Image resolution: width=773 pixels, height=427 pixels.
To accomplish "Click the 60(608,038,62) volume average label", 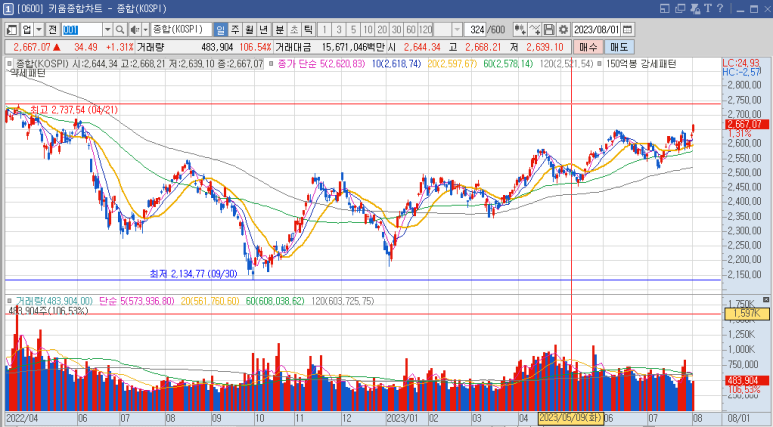I will pyautogui.click(x=275, y=301).
